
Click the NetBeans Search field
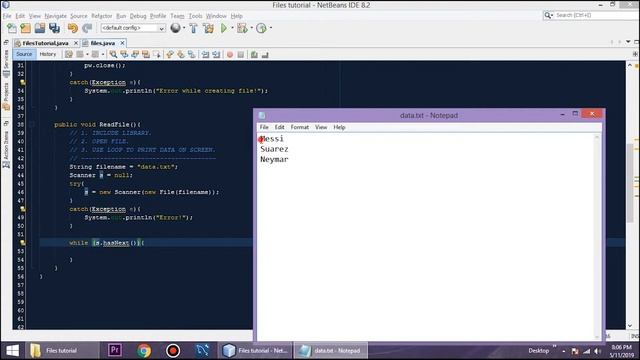[591, 15]
